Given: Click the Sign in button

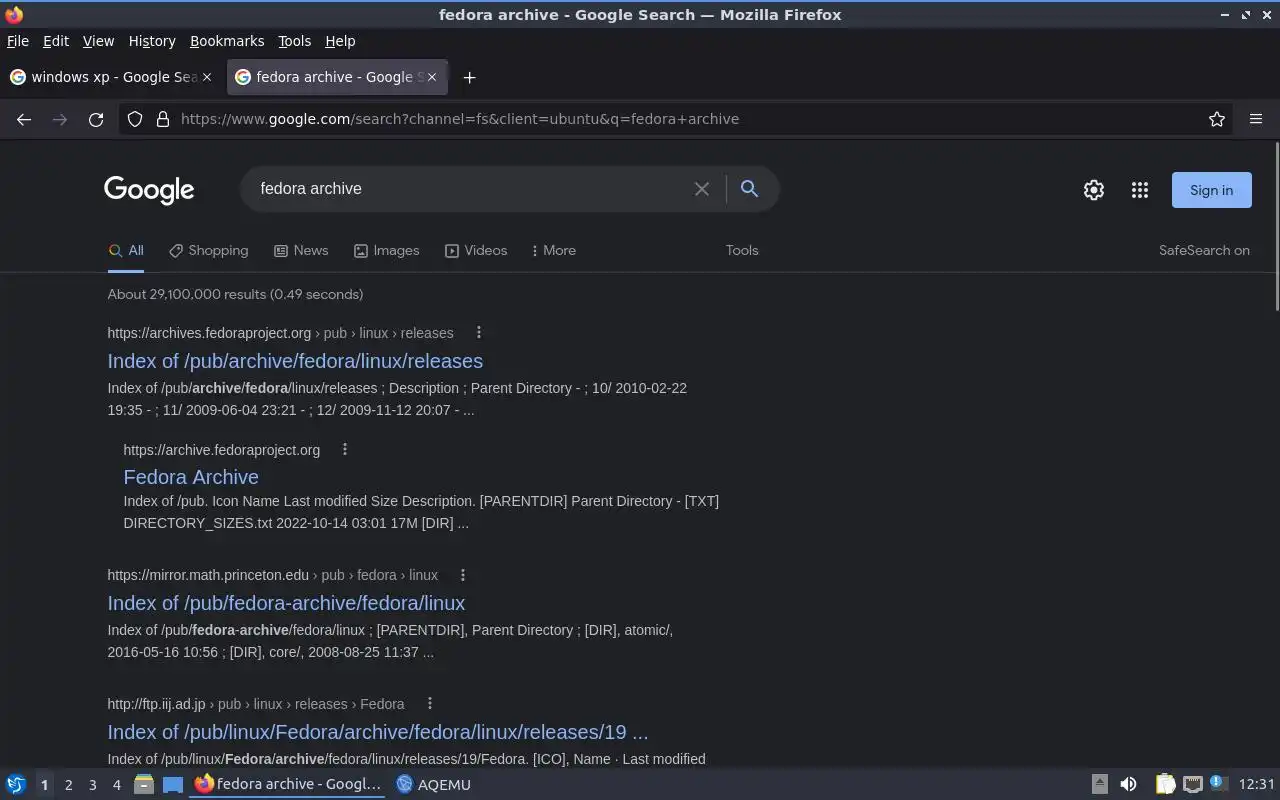Looking at the screenshot, I should click(1211, 190).
